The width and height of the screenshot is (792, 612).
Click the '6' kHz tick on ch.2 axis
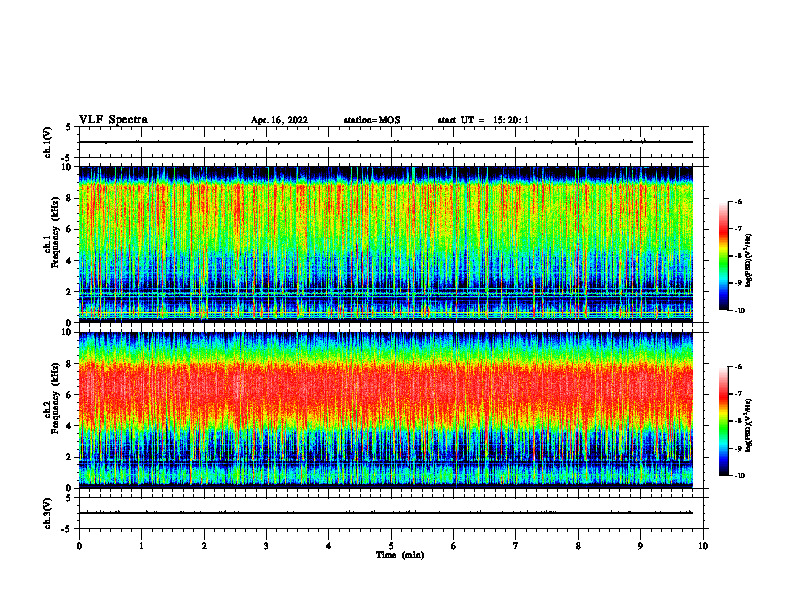coord(70,395)
